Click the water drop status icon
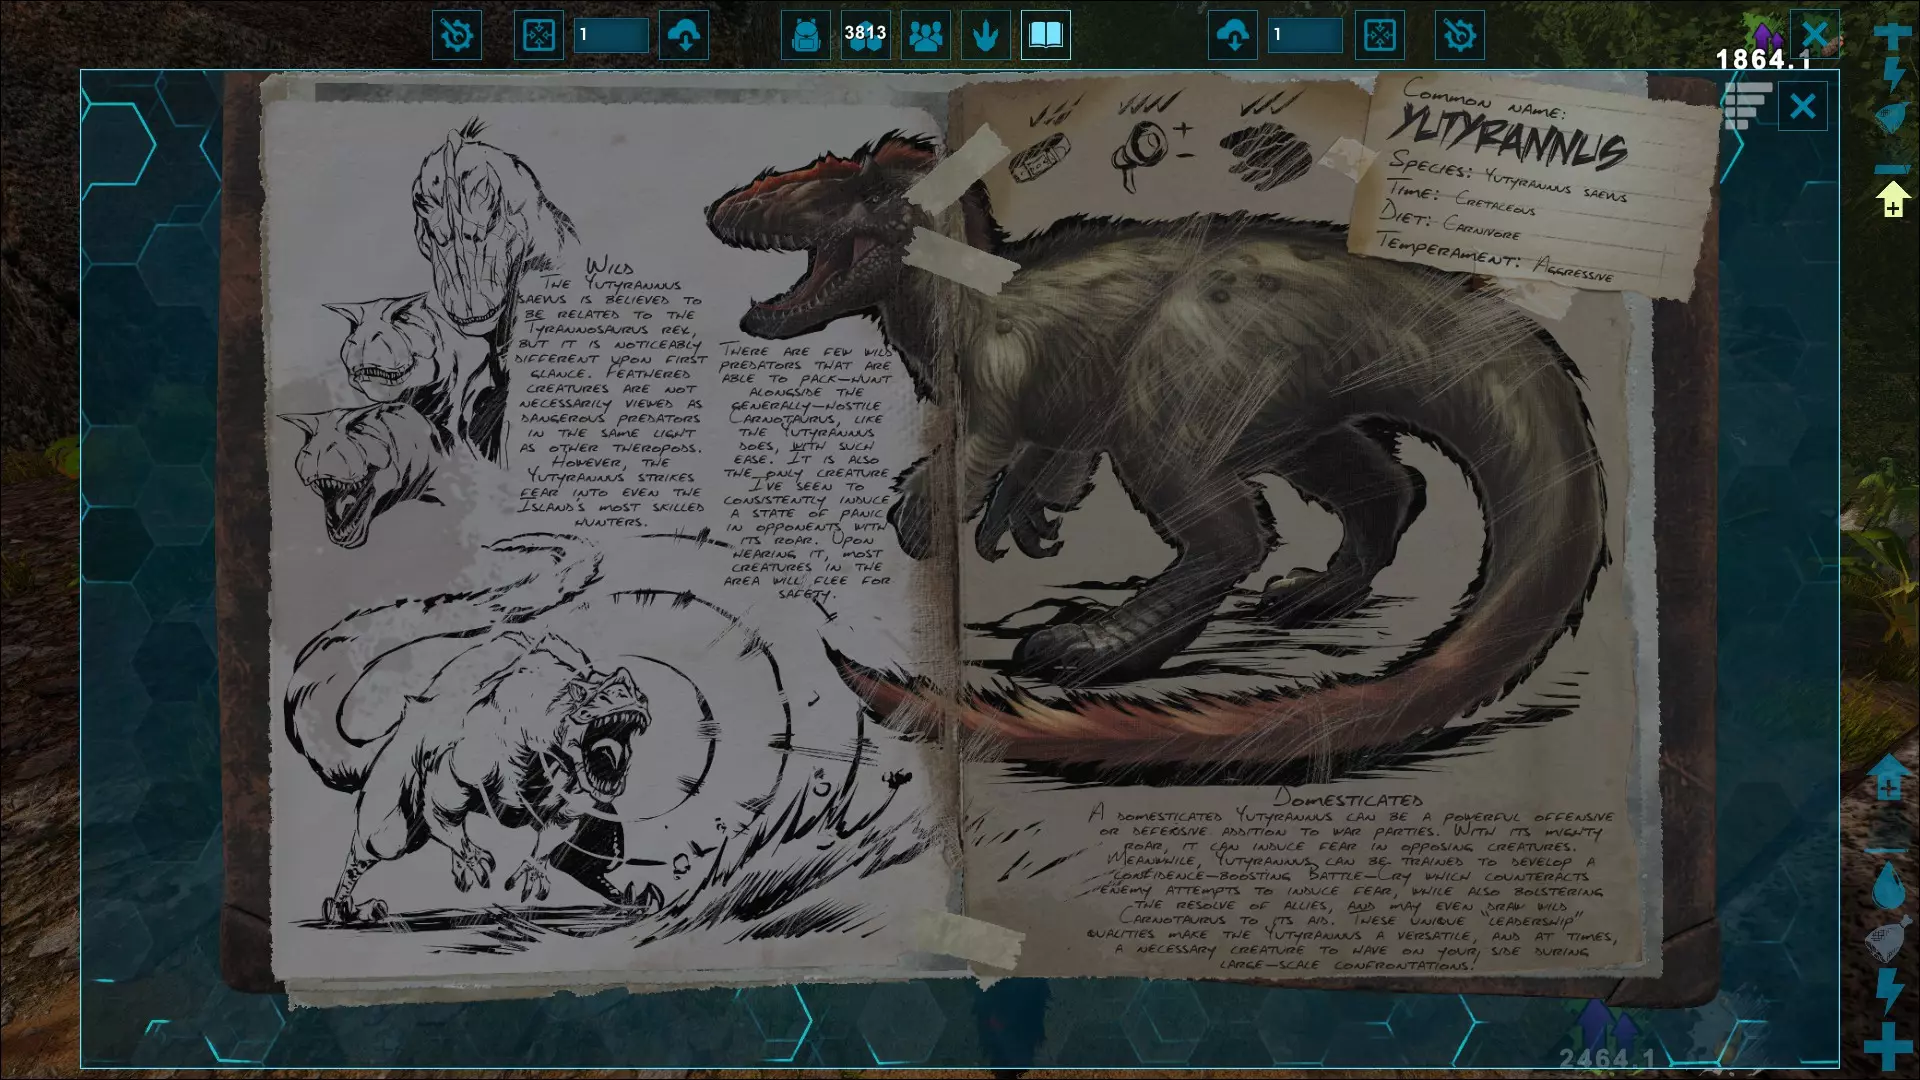 click(1888, 887)
